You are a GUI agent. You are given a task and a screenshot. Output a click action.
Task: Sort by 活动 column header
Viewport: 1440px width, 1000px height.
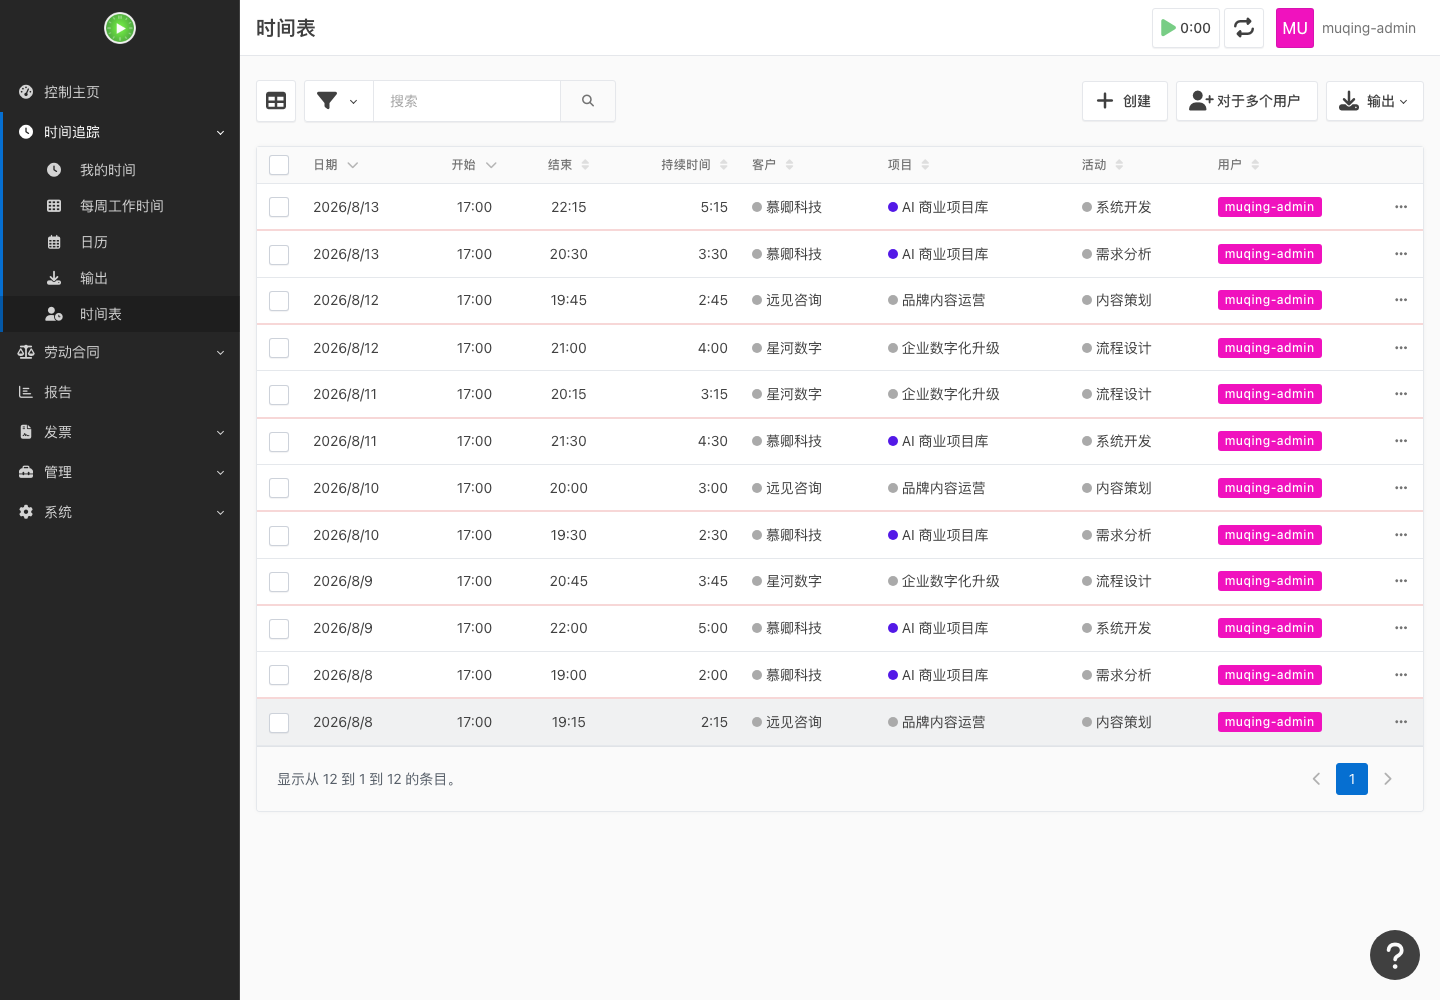(1102, 165)
